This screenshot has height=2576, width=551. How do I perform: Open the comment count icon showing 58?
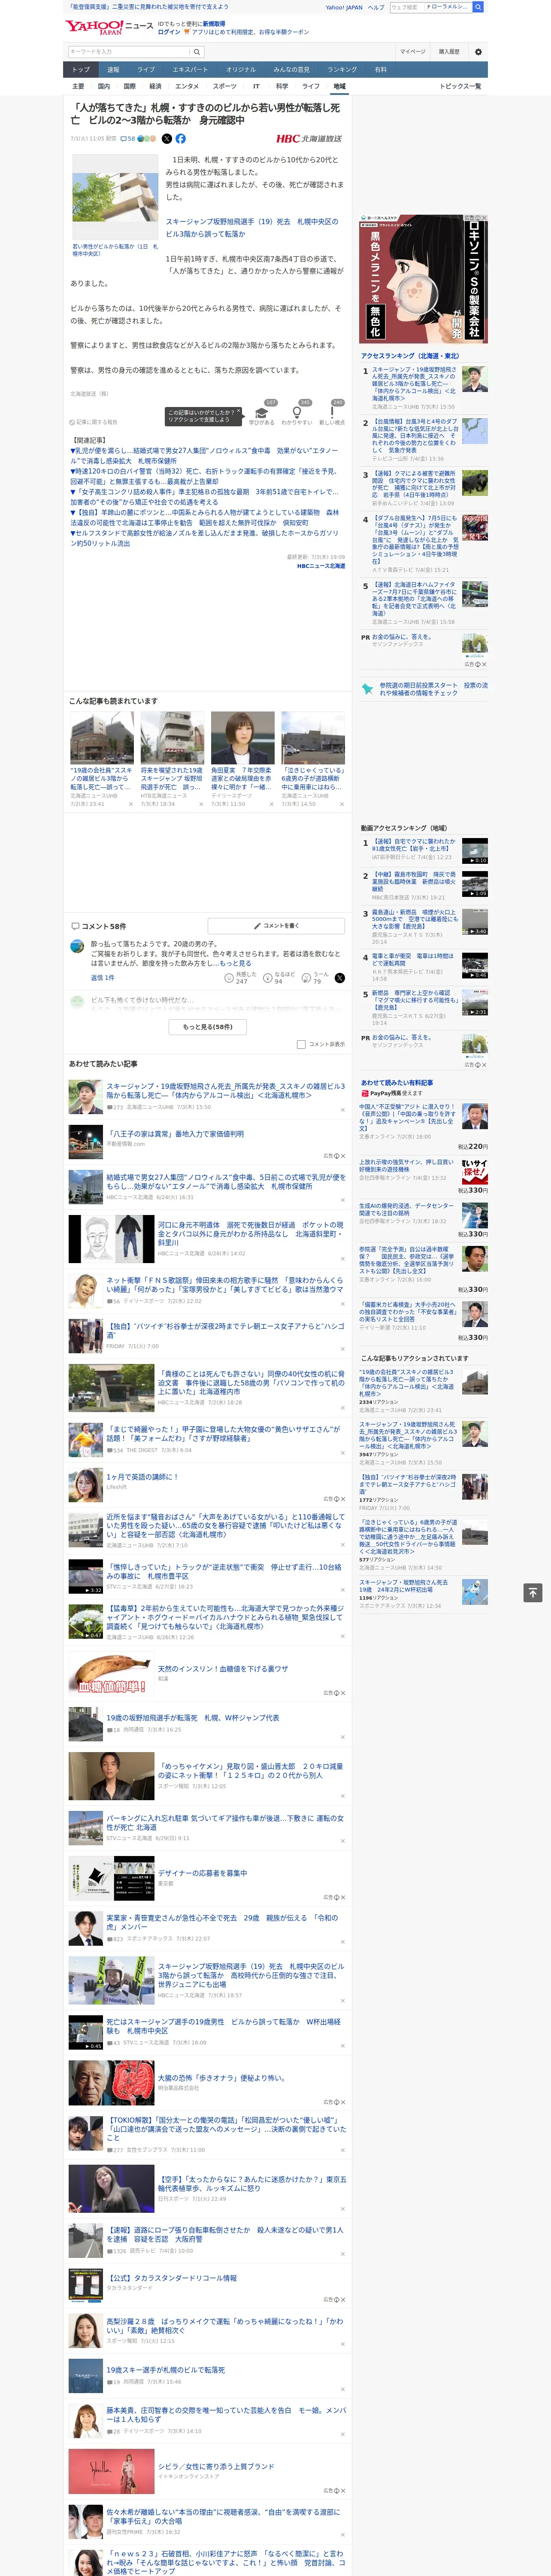[127, 139]
